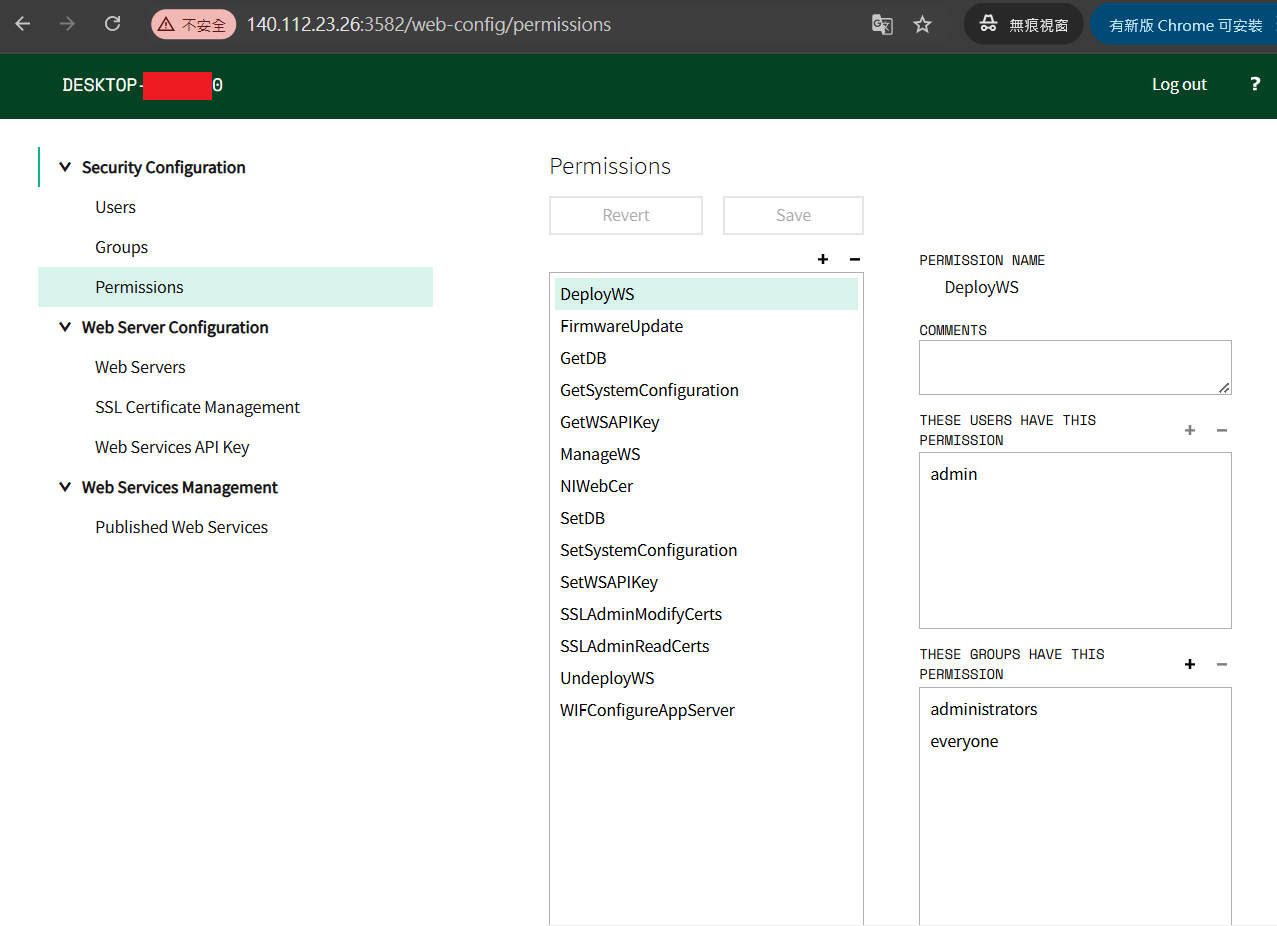Select the NIWebCer permission
Viewport: 1277px width, 926px height.
coord(706,486)
